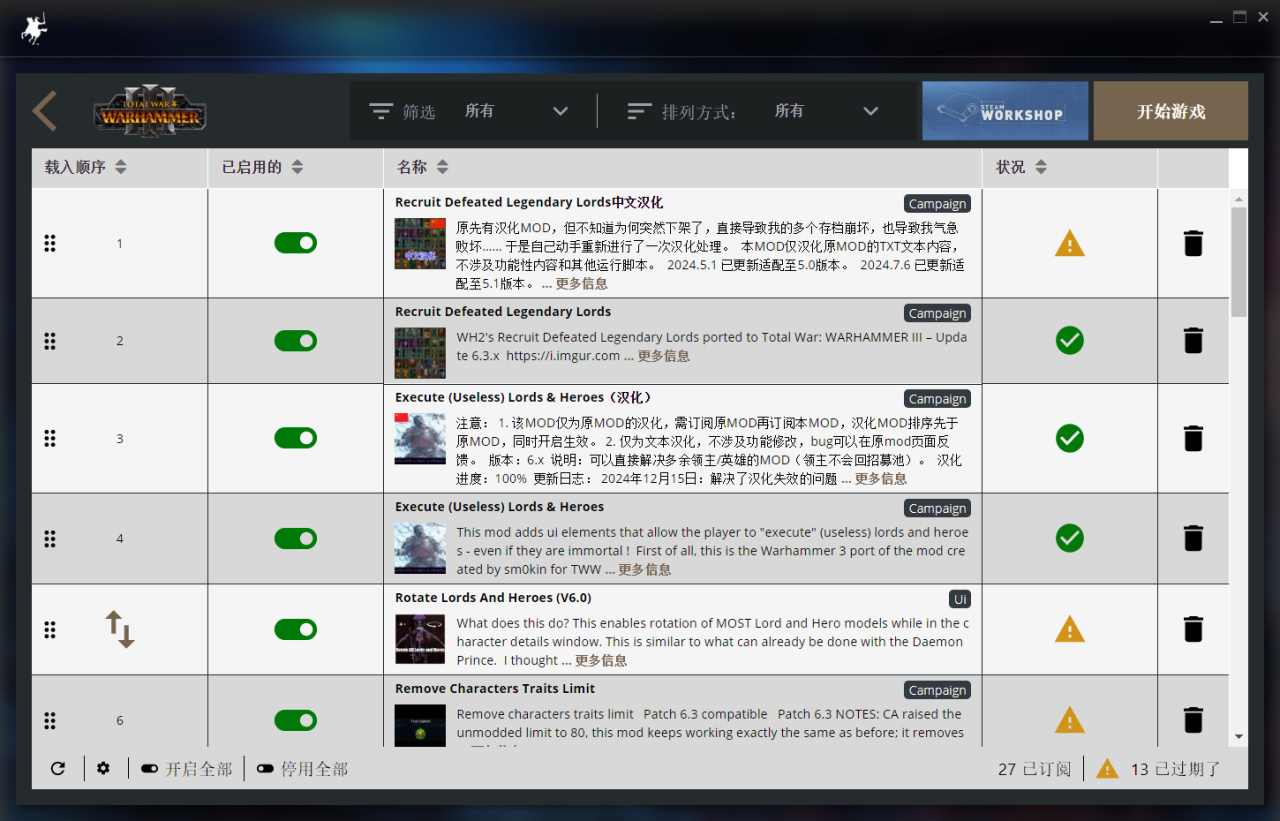Viewport: 1280px width, 821px height.
Task: Delete Execute (Useless) Lords & Heroes mod in row 4
Action: click(1193, 538)
